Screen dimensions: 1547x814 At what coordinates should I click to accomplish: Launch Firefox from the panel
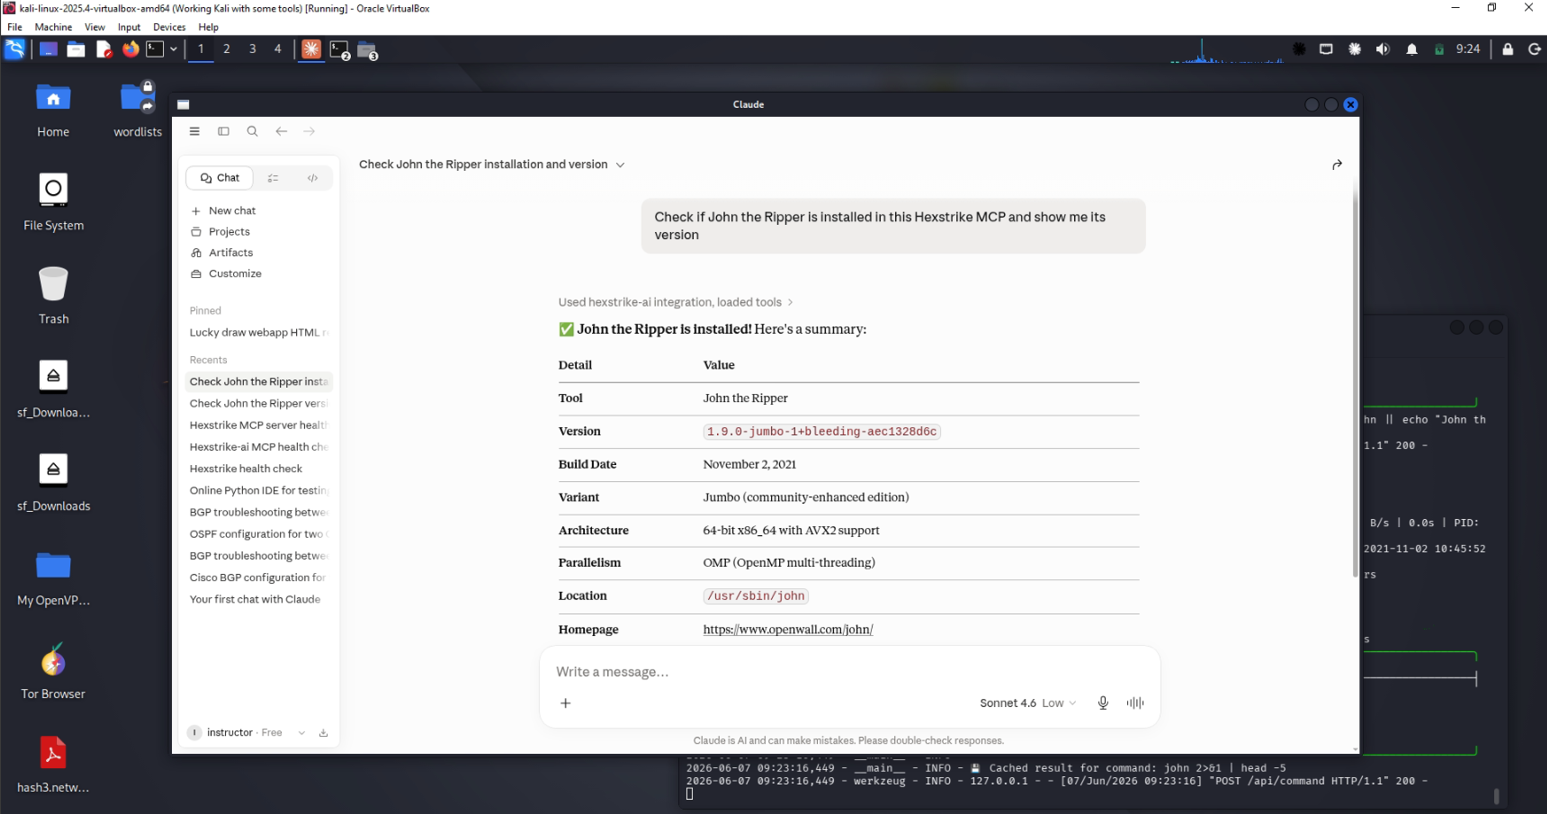coord(131,49)
